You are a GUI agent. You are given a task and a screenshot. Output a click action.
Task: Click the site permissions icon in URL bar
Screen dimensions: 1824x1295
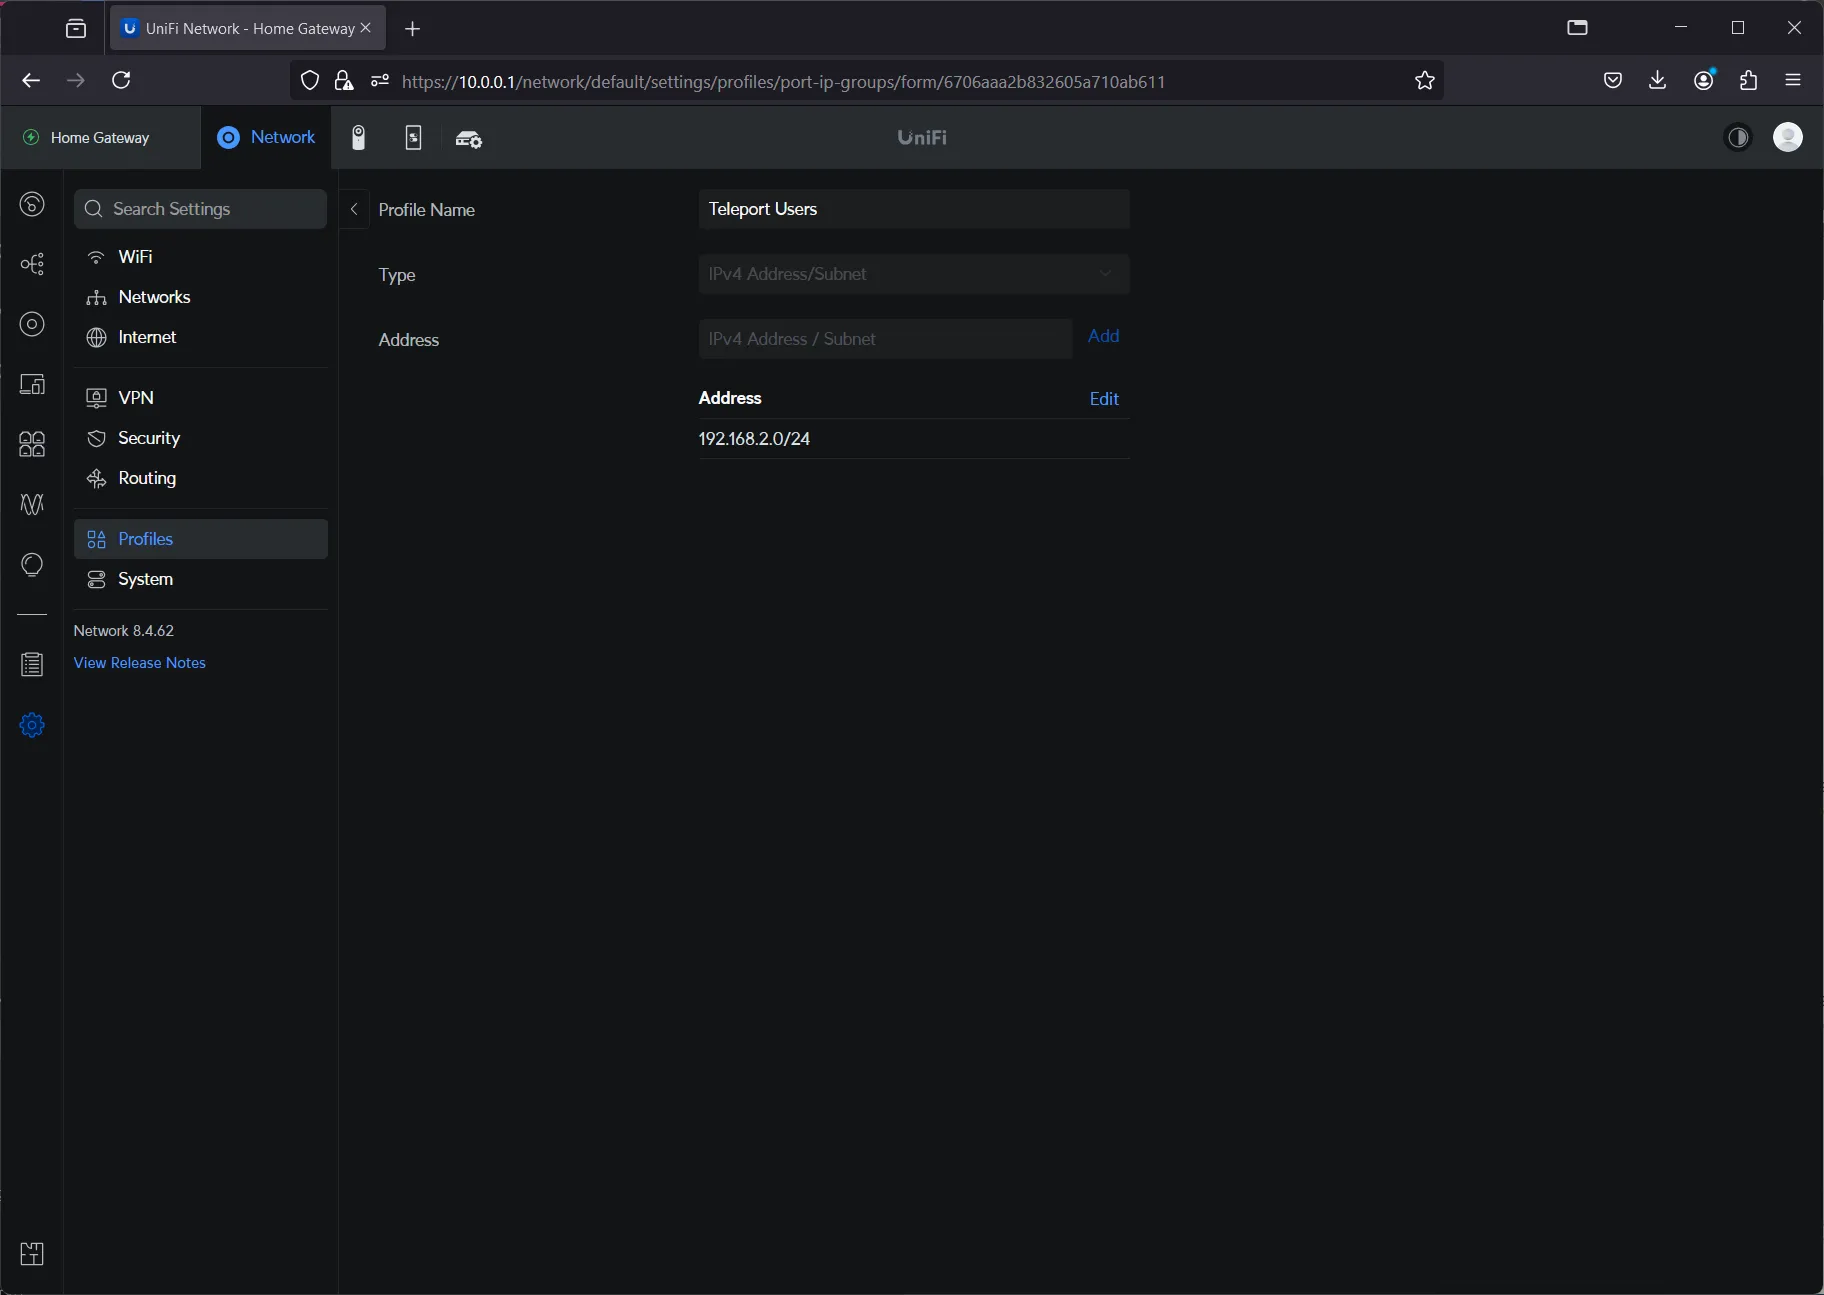point(379,81)
